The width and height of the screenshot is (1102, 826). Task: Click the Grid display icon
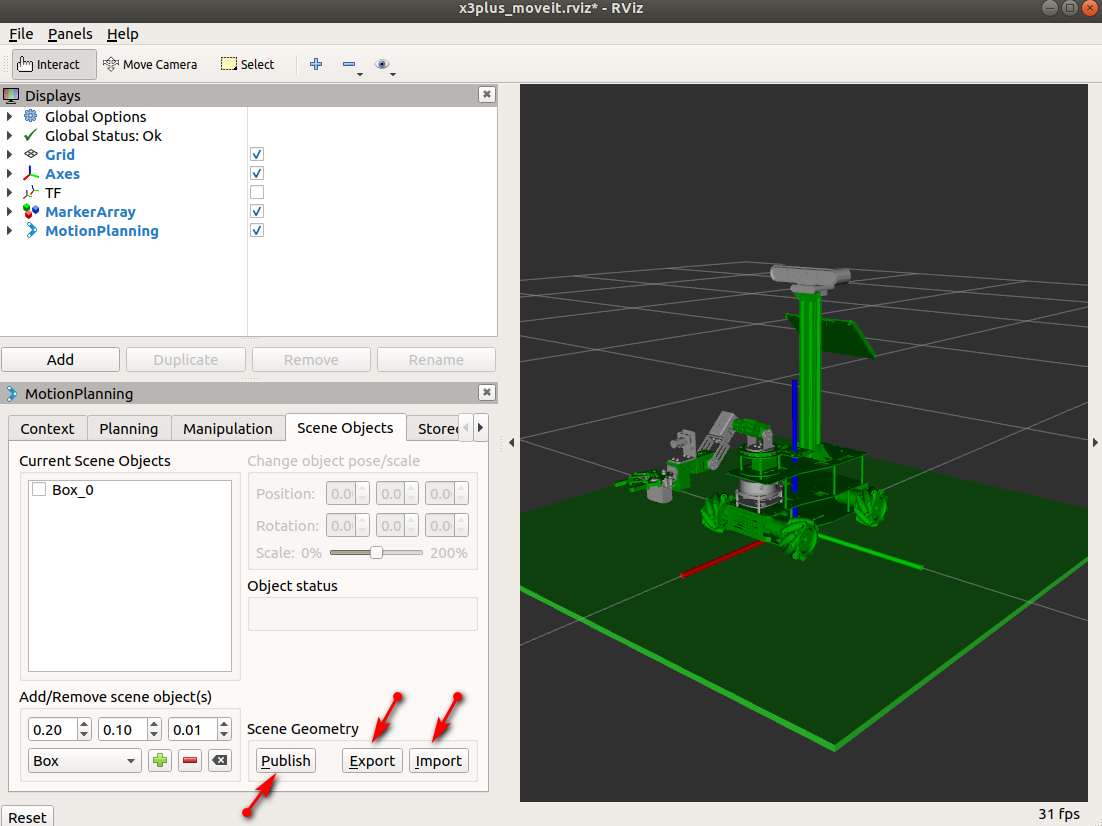31,154
